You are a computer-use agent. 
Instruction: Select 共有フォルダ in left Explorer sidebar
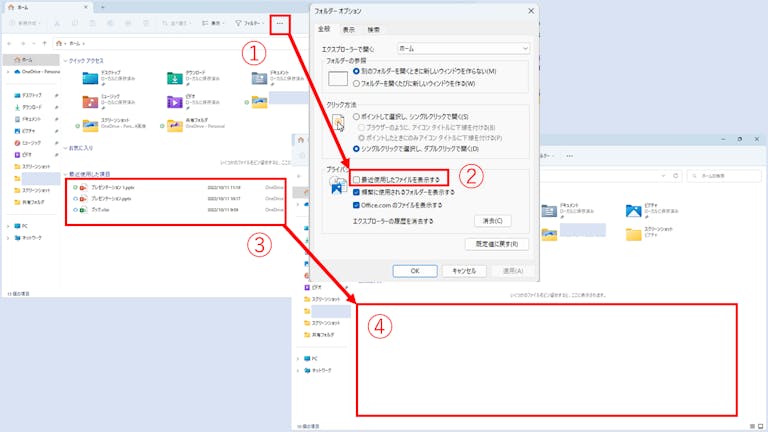(x=29, y=202)
